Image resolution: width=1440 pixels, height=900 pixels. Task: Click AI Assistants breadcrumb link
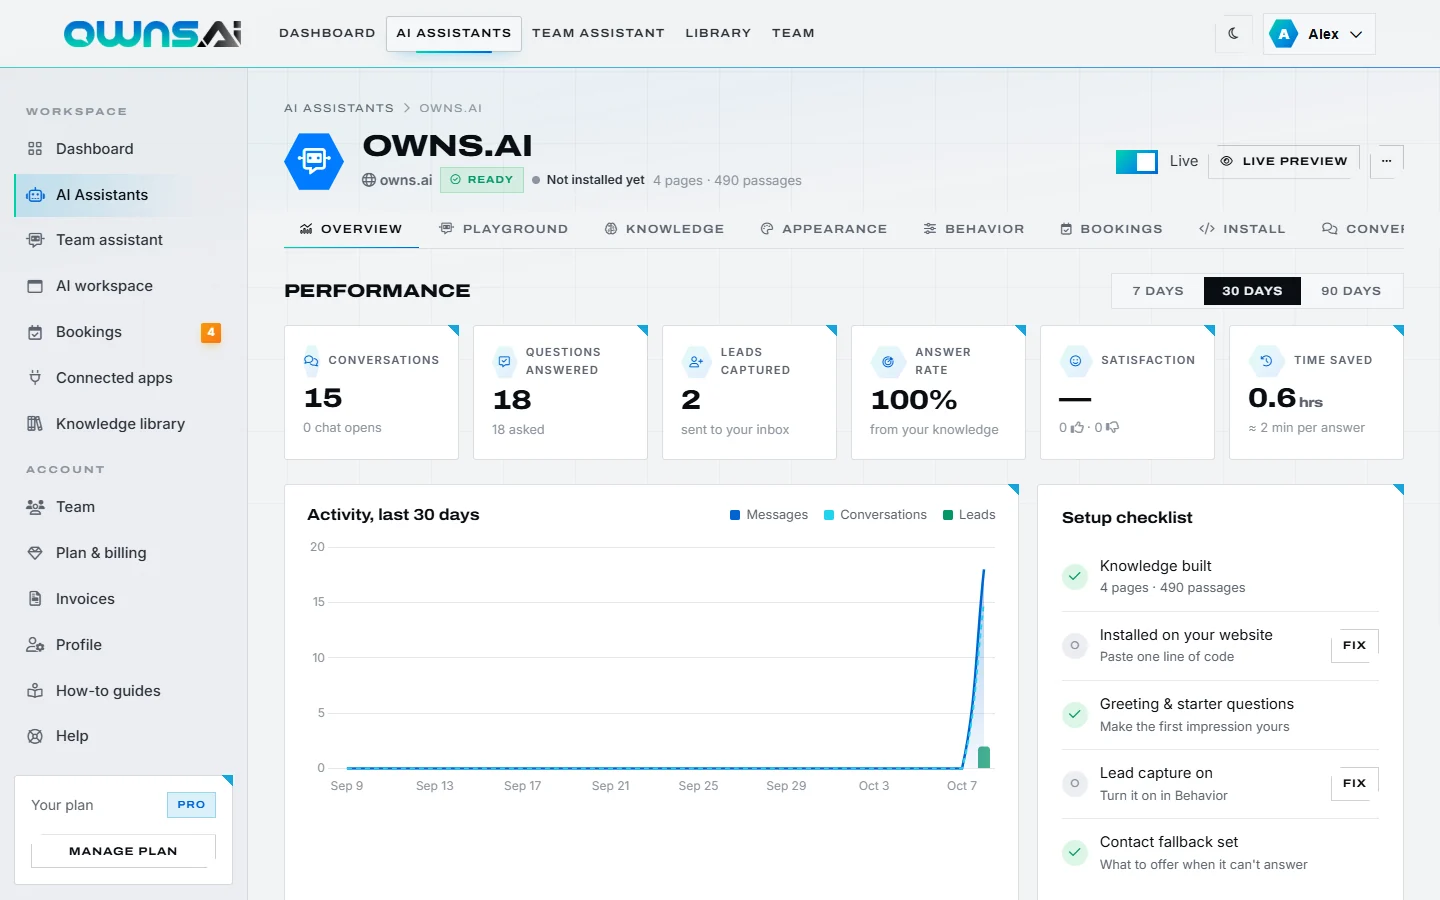tap(339, 108)
